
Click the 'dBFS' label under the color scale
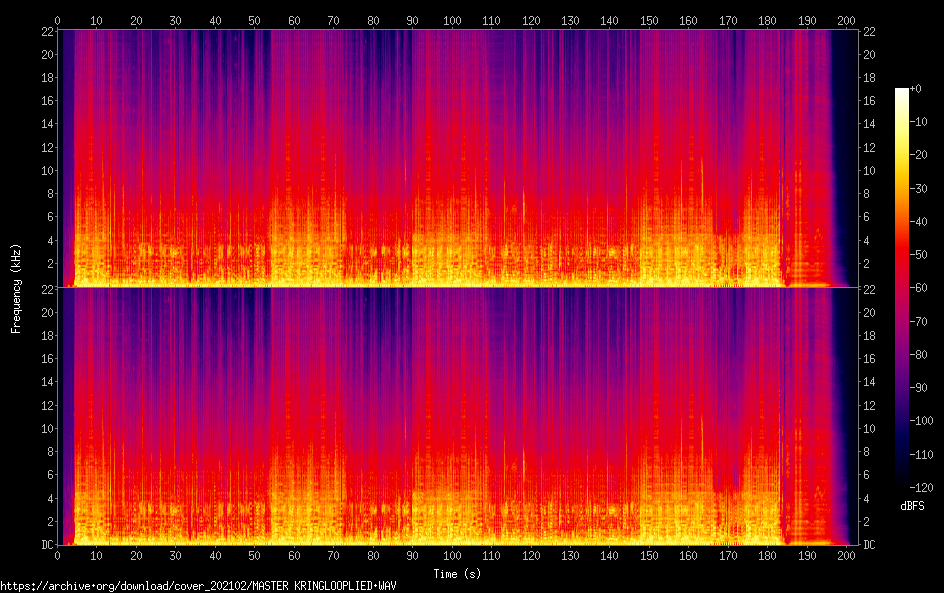[912, 506]
